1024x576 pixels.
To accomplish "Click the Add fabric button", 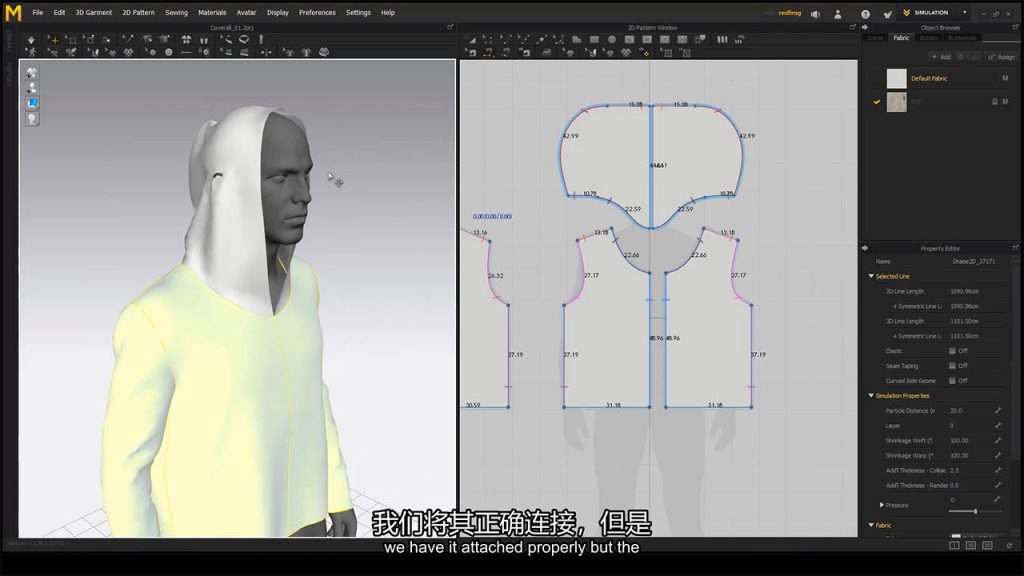I will pyautogui.click(x=941, y=57).
